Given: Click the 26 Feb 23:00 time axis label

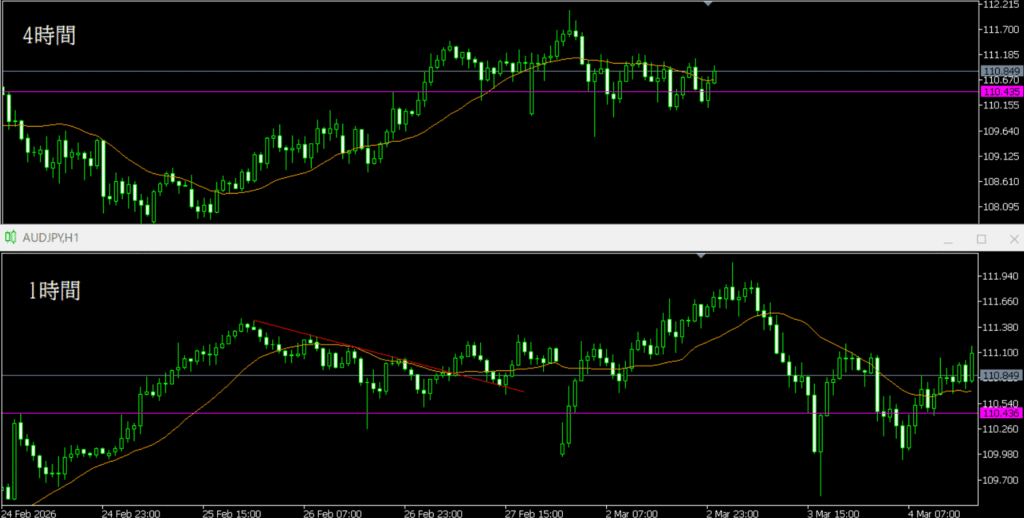Looking at the screenshot, I should click(433, 511).
